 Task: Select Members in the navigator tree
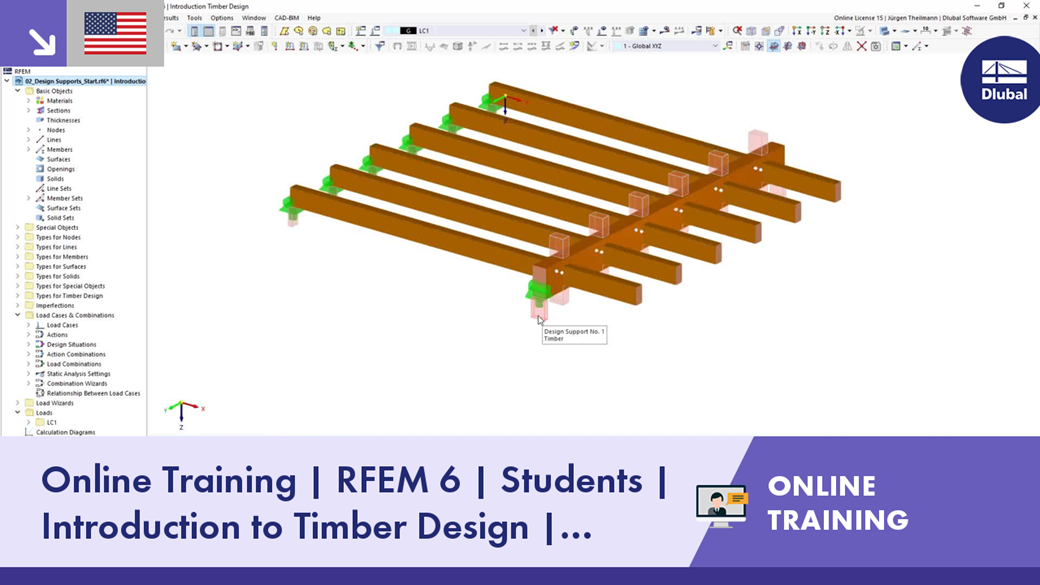point(60,150)
